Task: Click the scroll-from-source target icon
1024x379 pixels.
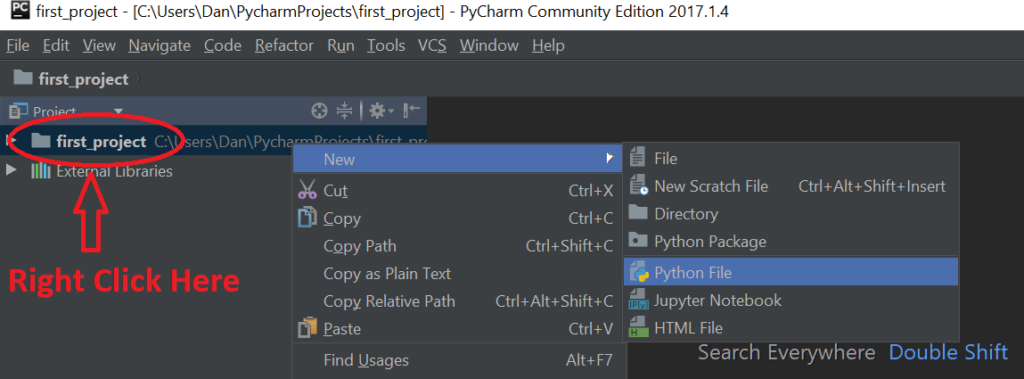Action: pyautogui.click(x=319, y=111)
